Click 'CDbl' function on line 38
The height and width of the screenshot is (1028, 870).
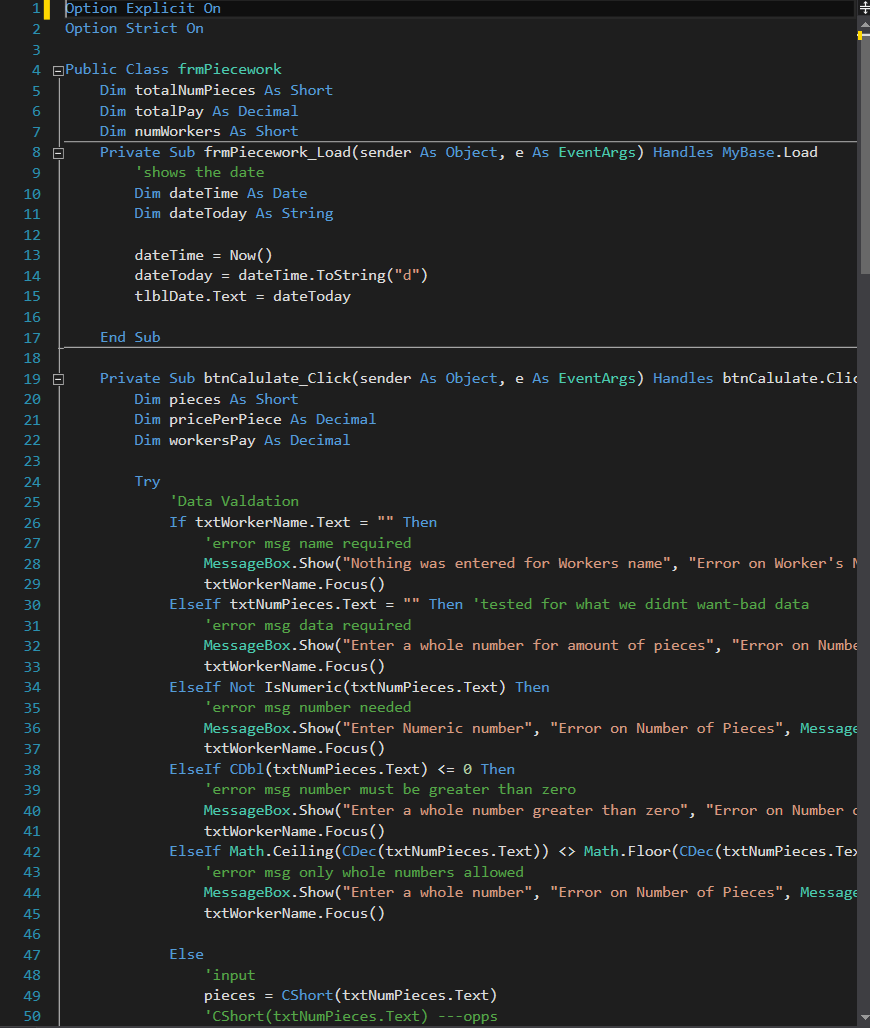coord(247,770)
